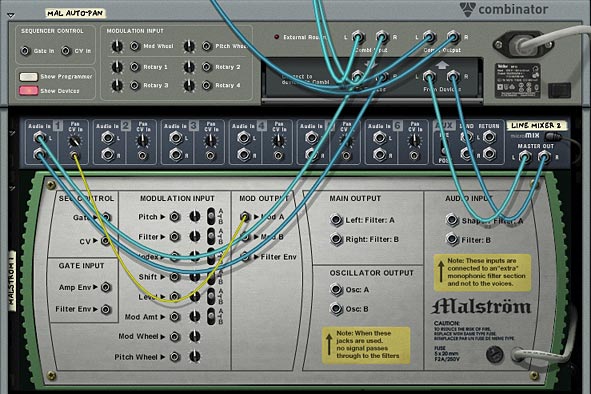Click the Rotary 2 CV input jack
The height and width of the screenshot is (394, 591).
206,67
